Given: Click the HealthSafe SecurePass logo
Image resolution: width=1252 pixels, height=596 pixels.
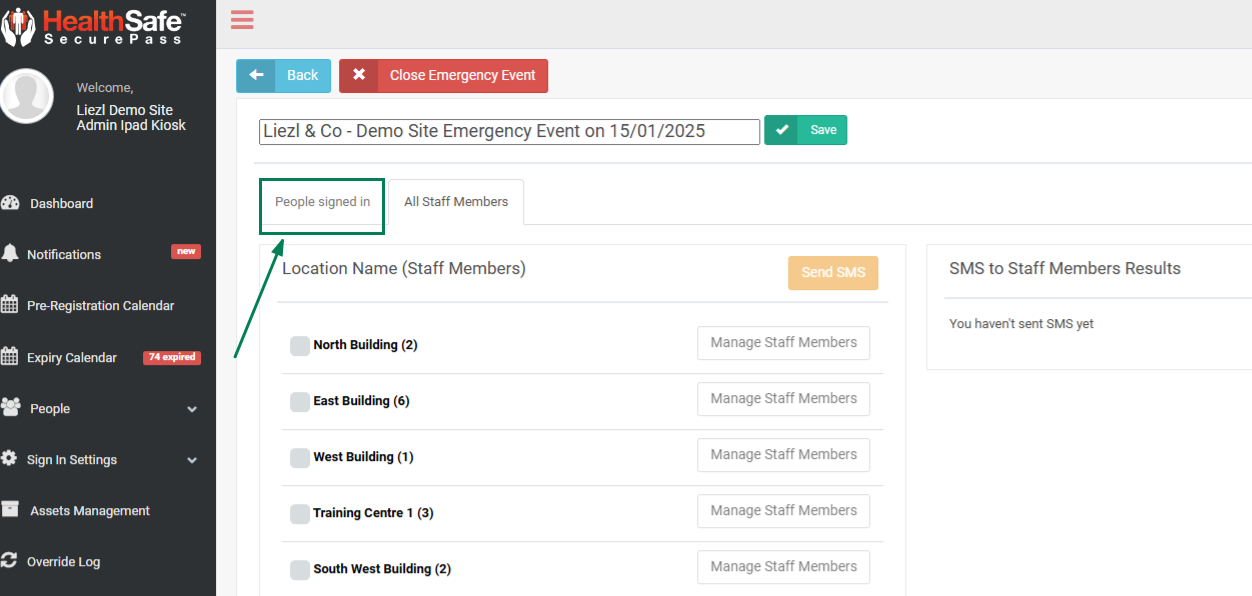Looking at the screenshot, I should [x=94, y=25].
